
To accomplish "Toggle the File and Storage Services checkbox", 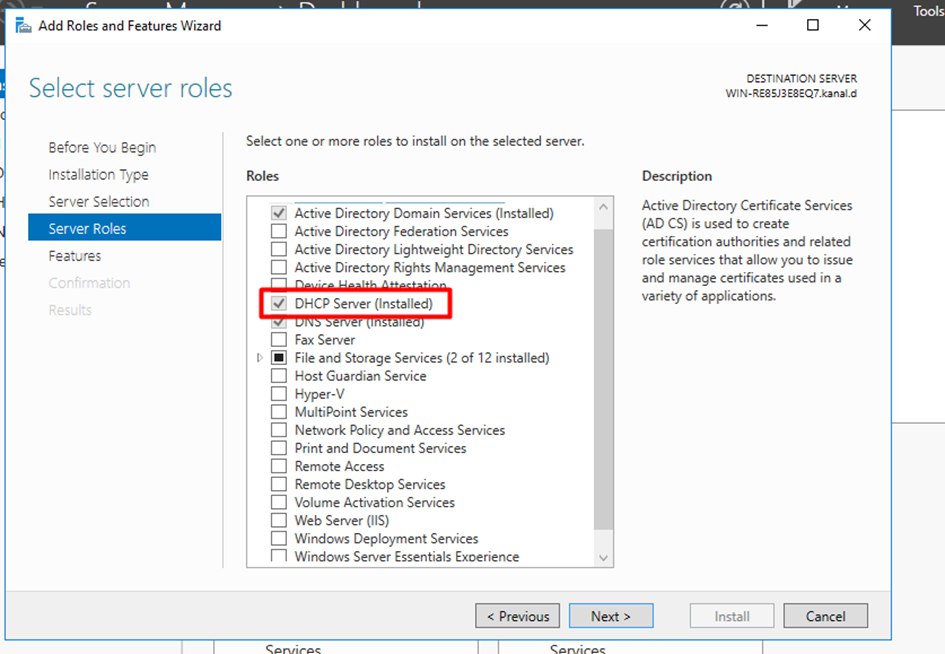I will click(279, 358).
